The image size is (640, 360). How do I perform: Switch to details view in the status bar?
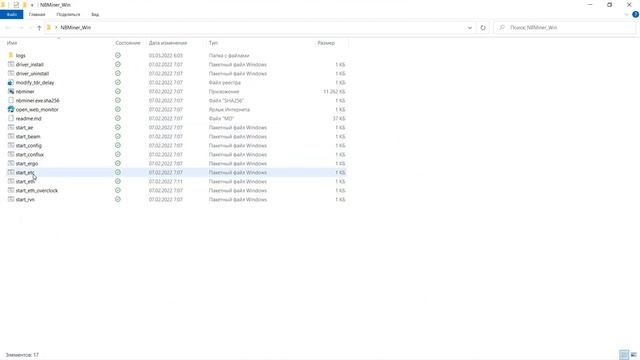point(624,355)
